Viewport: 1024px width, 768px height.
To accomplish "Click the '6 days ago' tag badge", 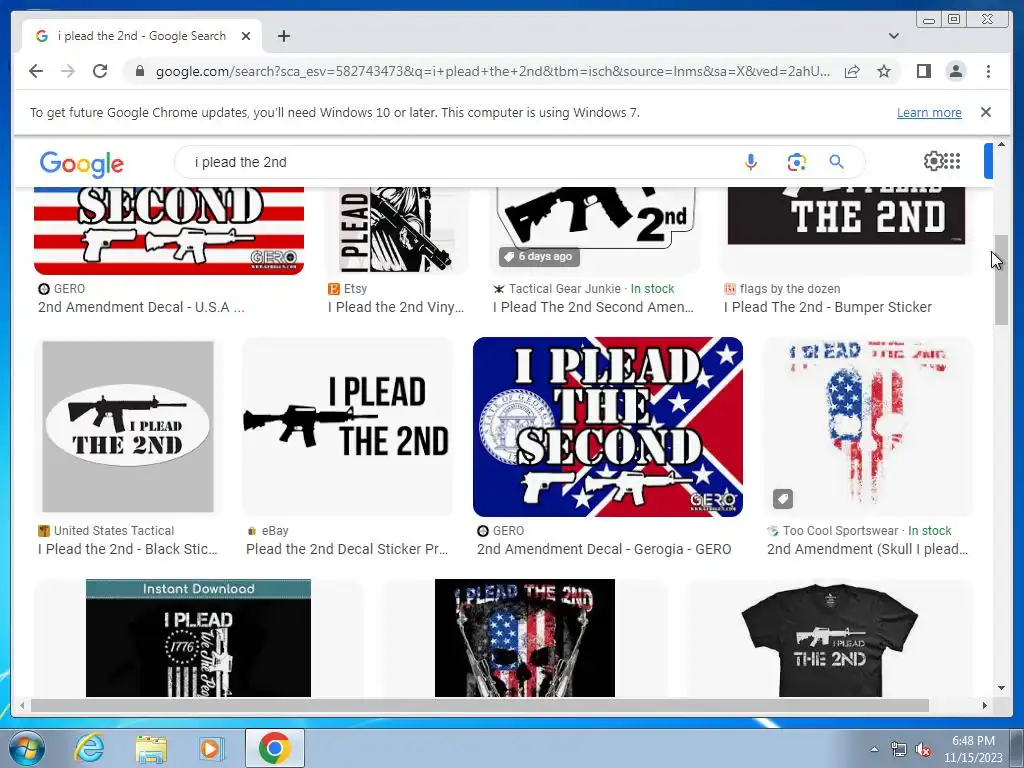I will pyautogui.click(x=539, y=257).
